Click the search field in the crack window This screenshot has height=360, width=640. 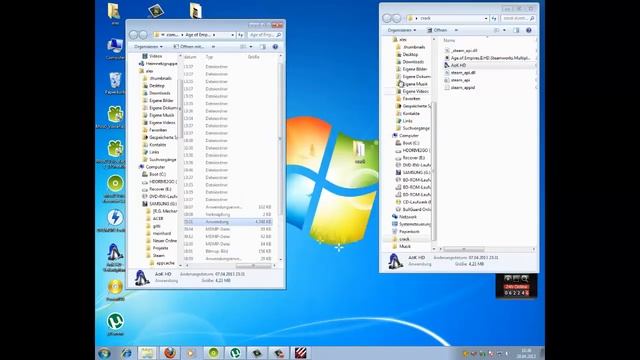point(518,18)
